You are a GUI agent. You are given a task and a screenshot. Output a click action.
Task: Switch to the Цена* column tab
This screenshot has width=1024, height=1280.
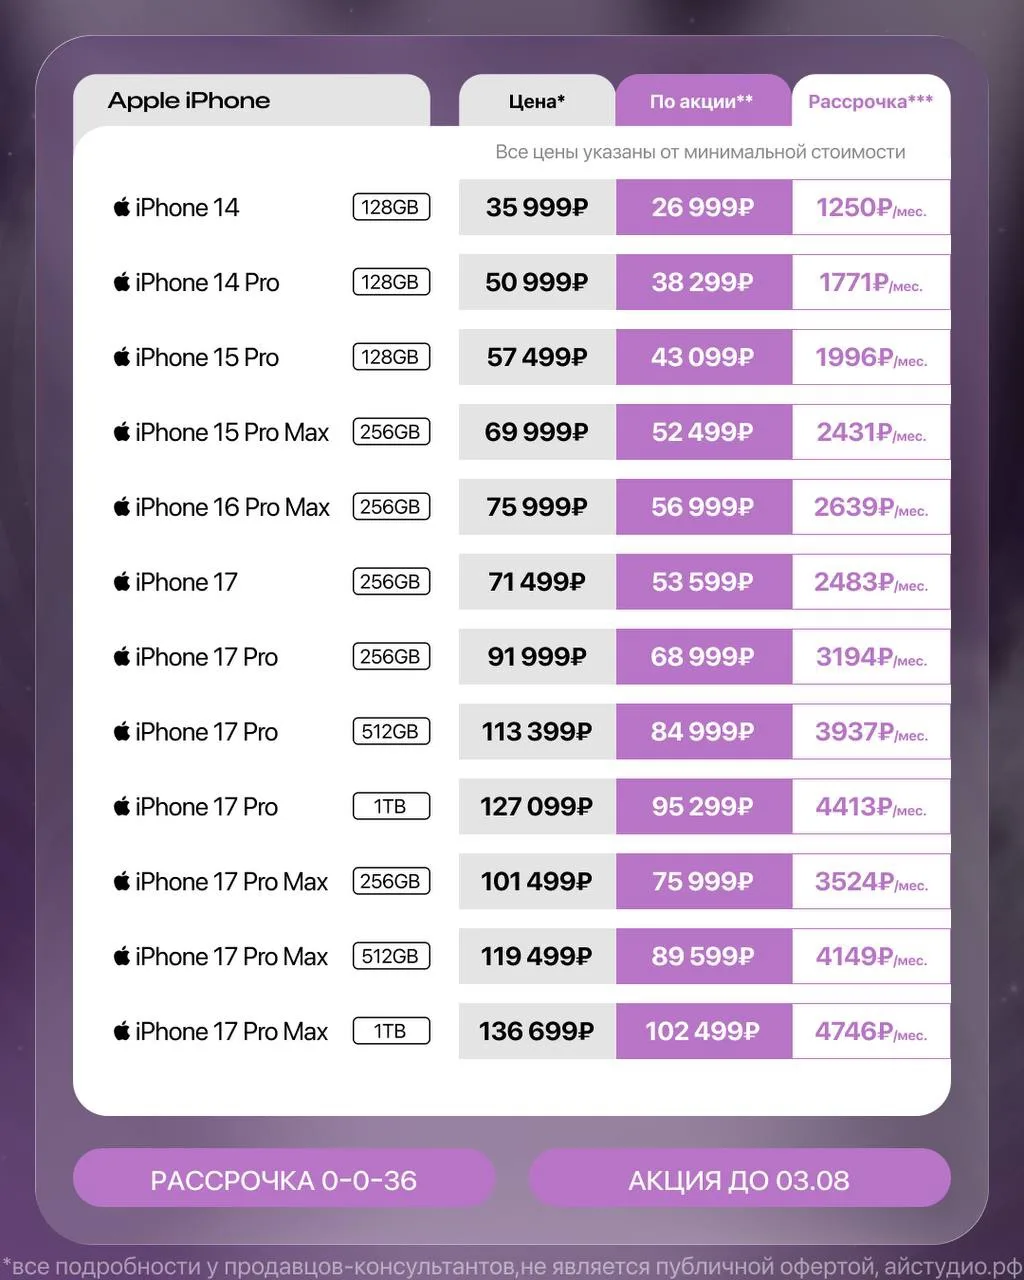click(x=537, y=101)
